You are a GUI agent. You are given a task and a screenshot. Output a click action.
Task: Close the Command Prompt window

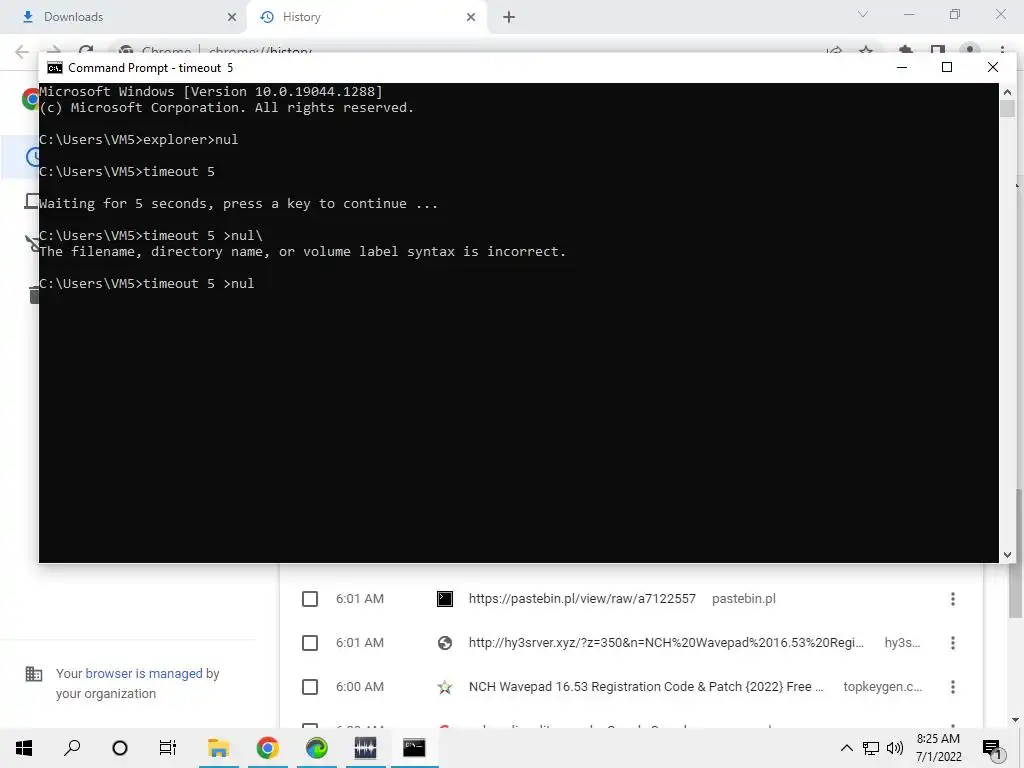click(x=993, y=67)
